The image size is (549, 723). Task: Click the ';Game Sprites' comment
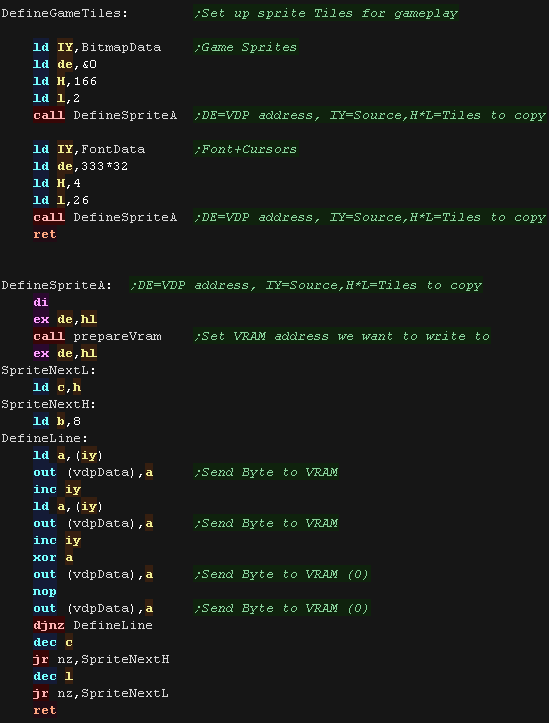[x=246, y=47]
